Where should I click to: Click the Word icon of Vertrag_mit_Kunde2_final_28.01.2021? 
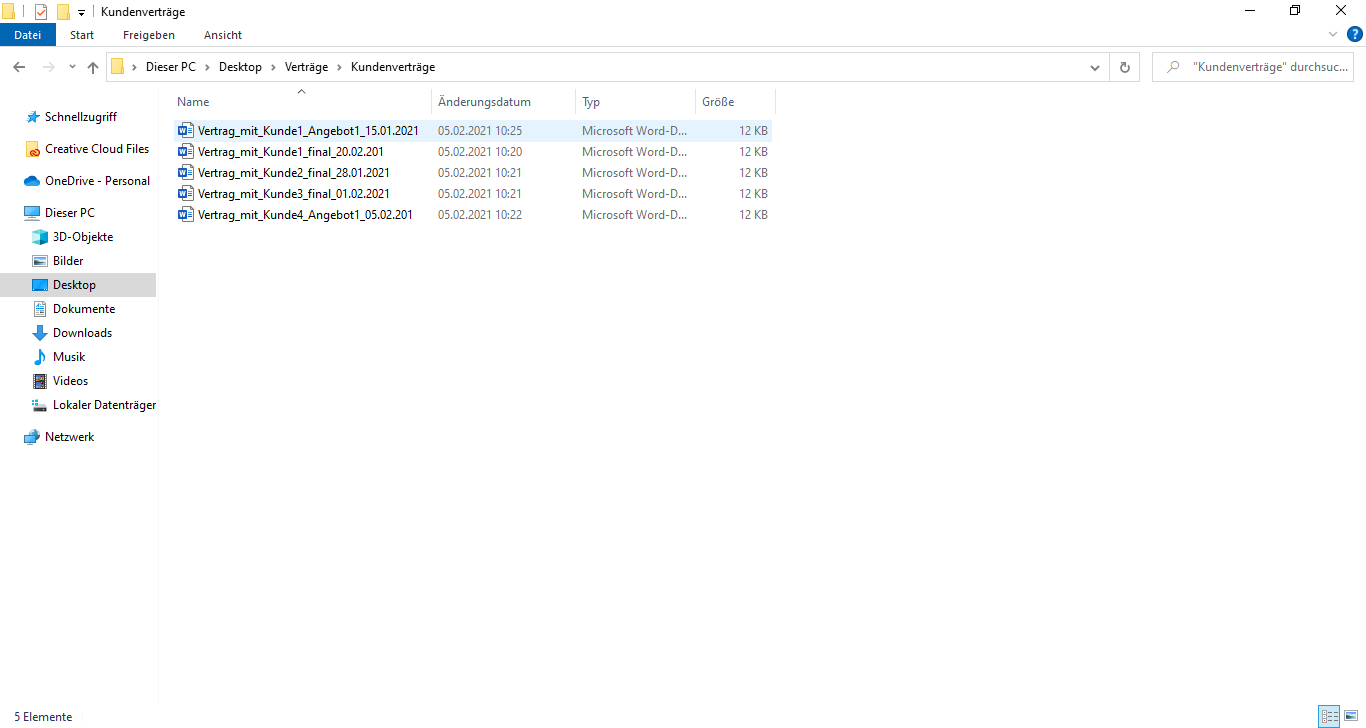click(185, 173)
